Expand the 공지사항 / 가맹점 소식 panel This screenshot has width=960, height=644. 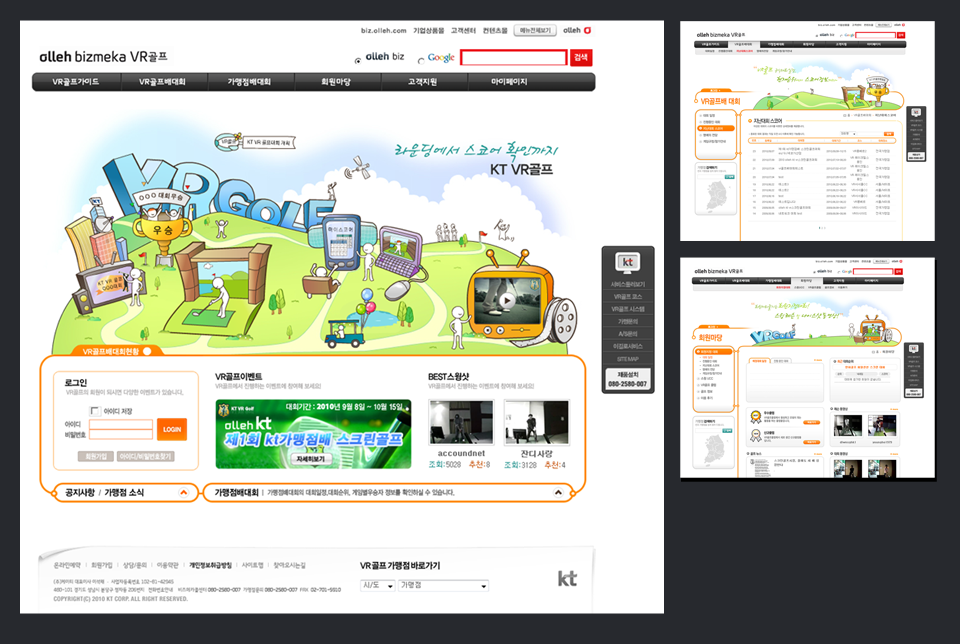click(184, 493)
